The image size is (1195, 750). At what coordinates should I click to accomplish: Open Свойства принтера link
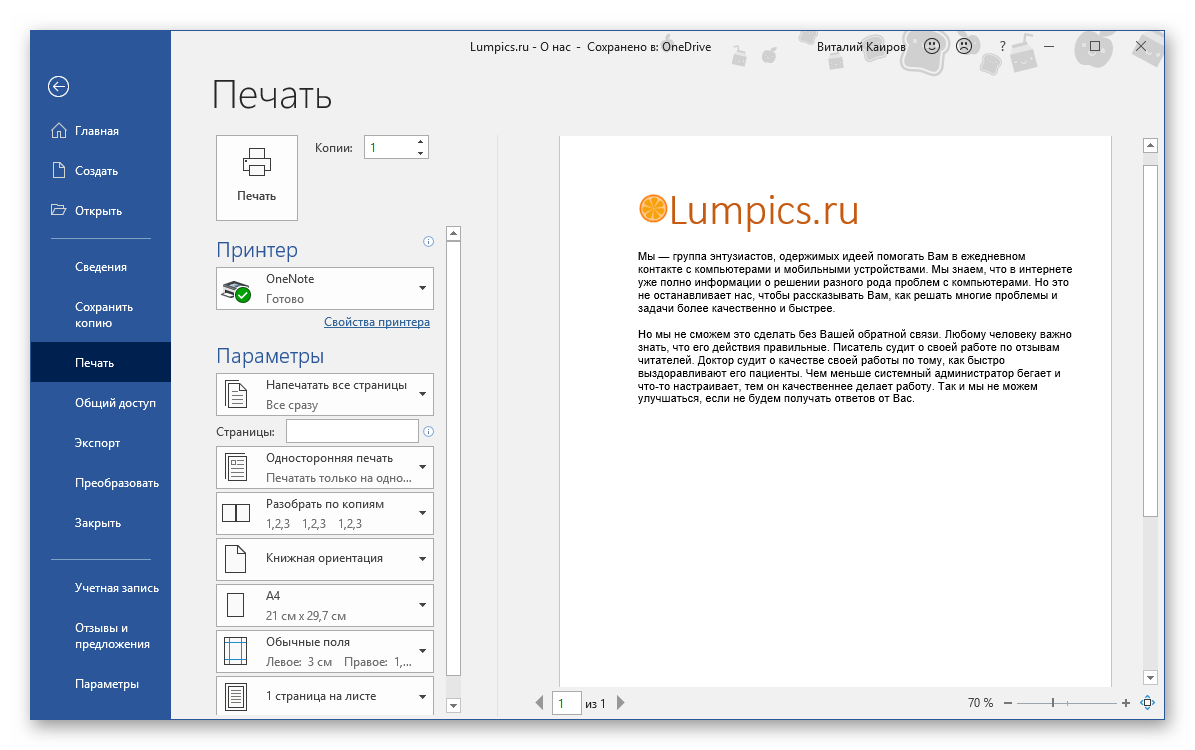(377, 322)
